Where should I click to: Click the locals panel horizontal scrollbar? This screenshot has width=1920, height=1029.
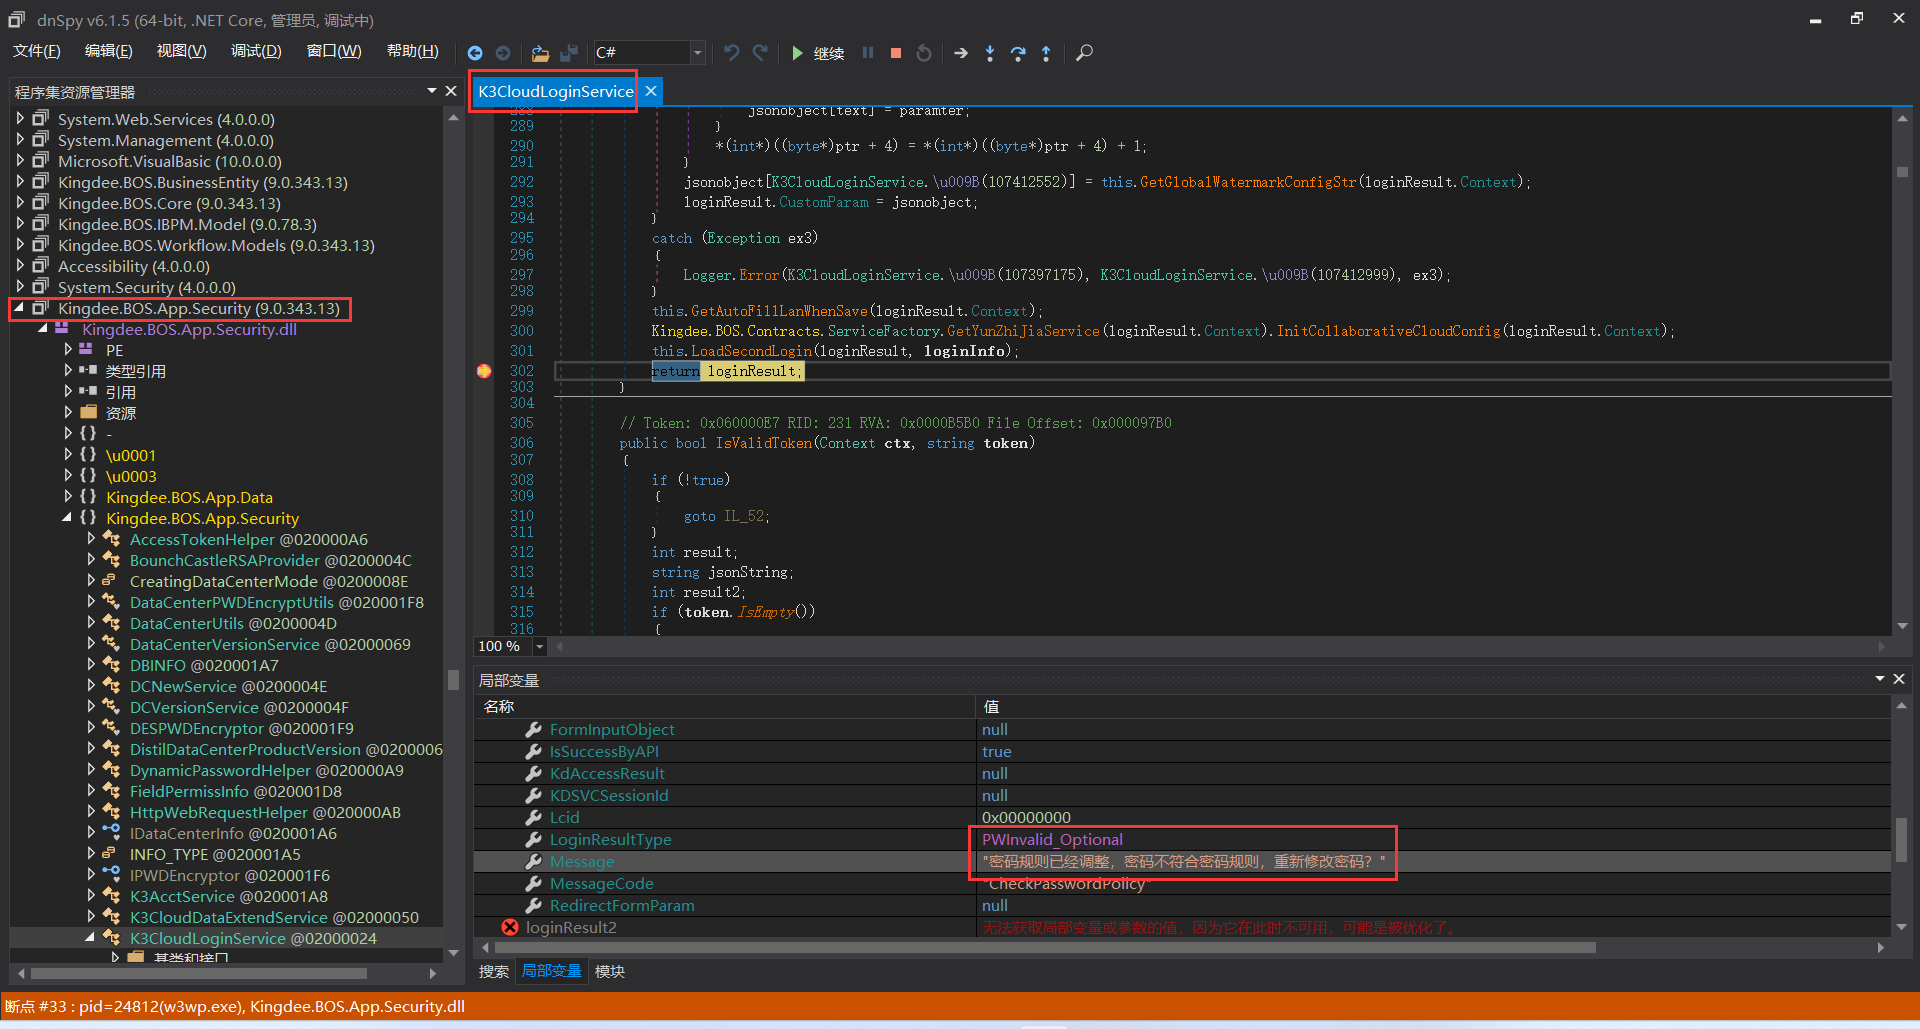coord(1040,947)
